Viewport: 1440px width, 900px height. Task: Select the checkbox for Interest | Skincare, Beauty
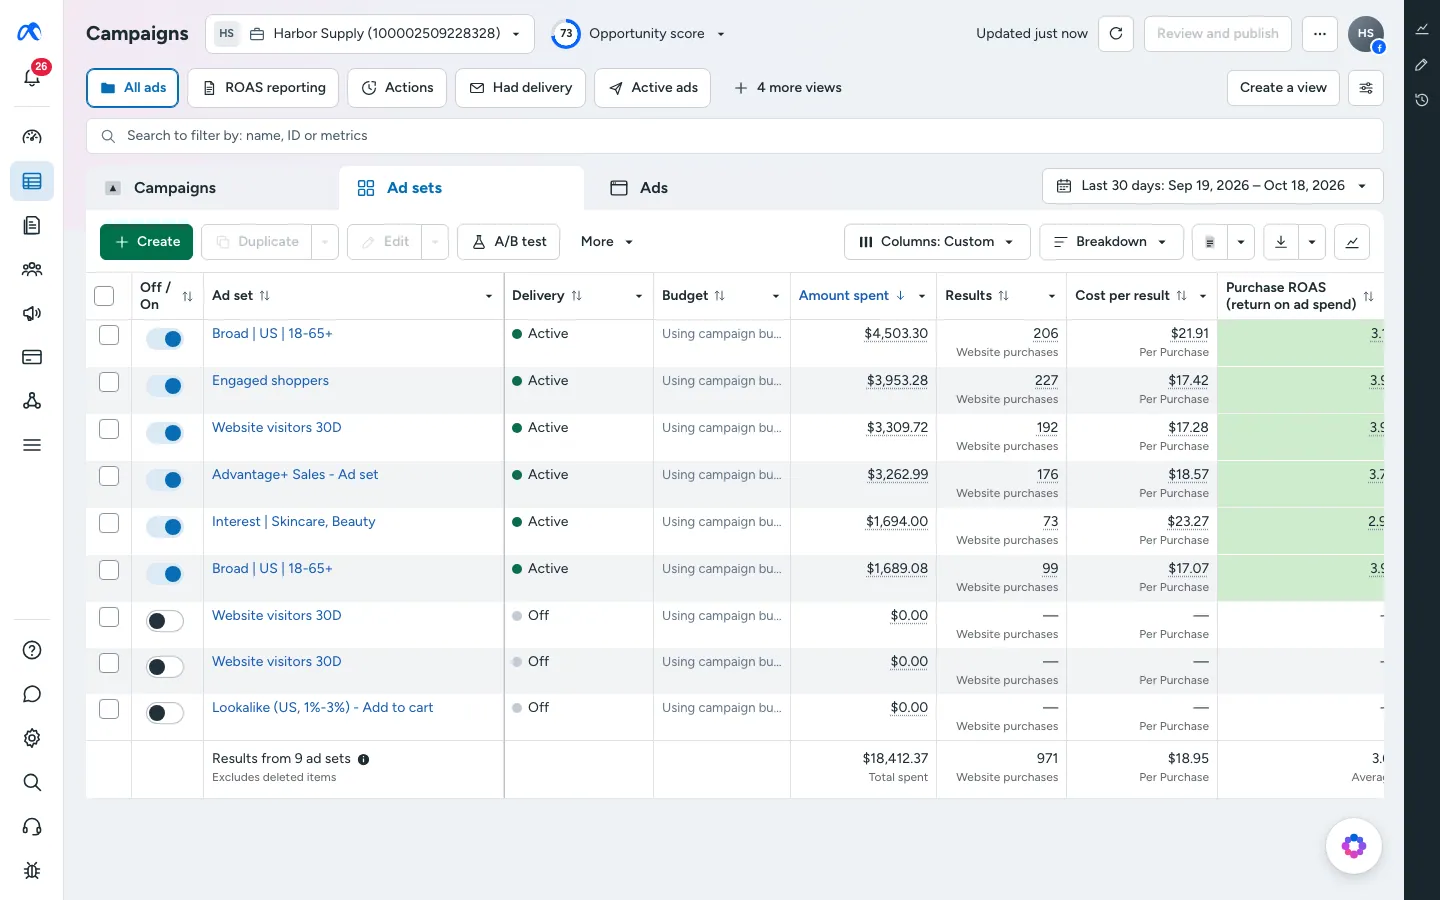click(109, 523)
